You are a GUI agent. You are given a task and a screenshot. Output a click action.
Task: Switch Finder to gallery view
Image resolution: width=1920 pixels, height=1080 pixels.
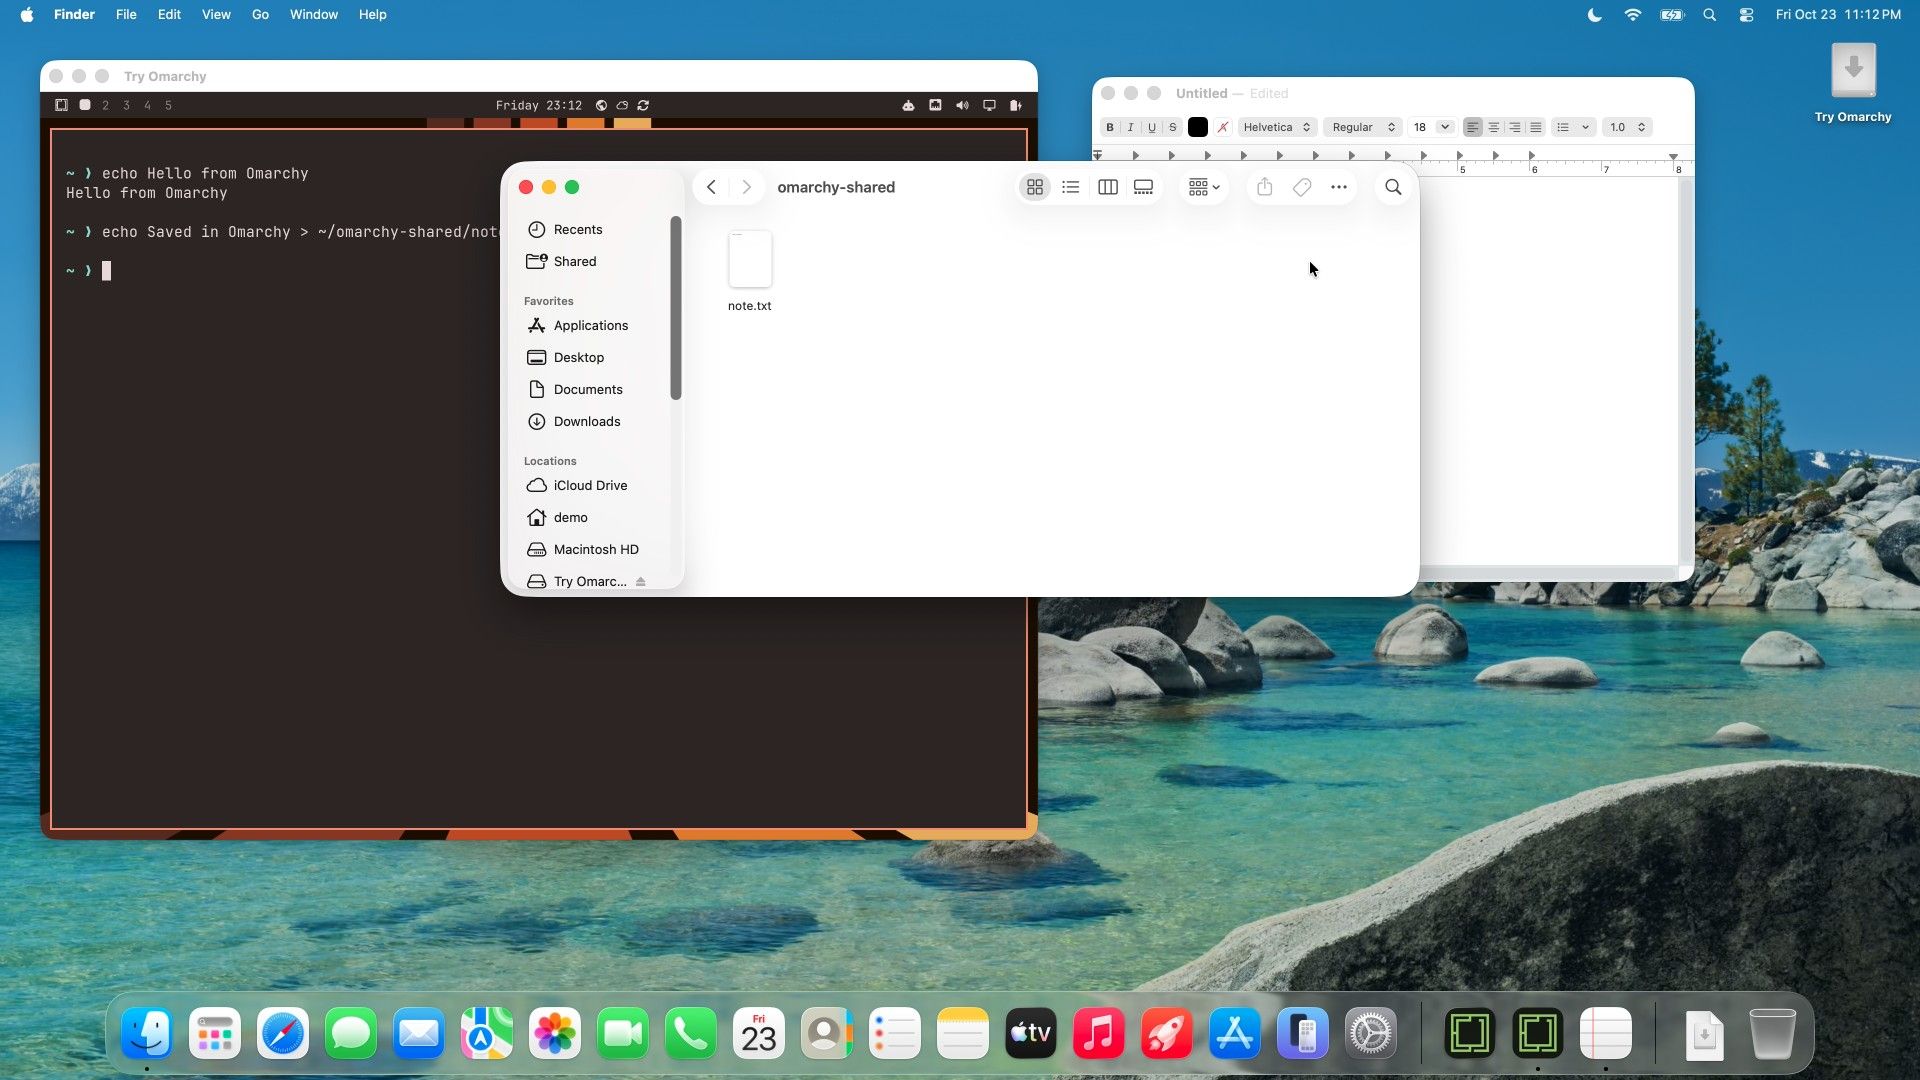(x=1143, y=187)
